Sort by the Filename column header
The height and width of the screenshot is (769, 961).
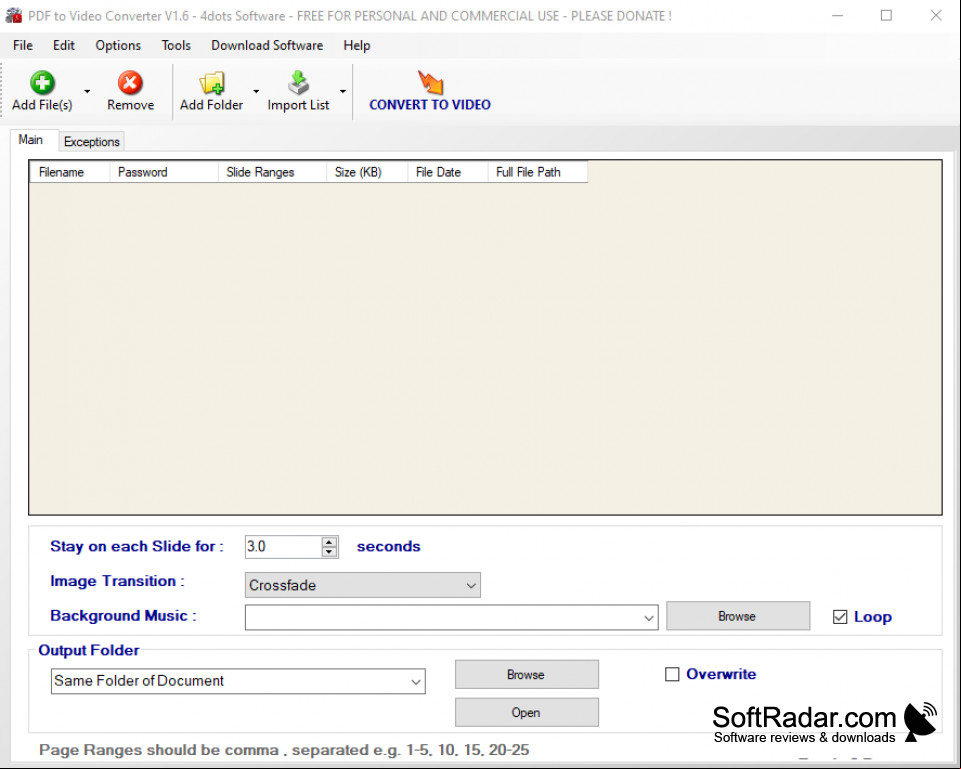[69, 172]
